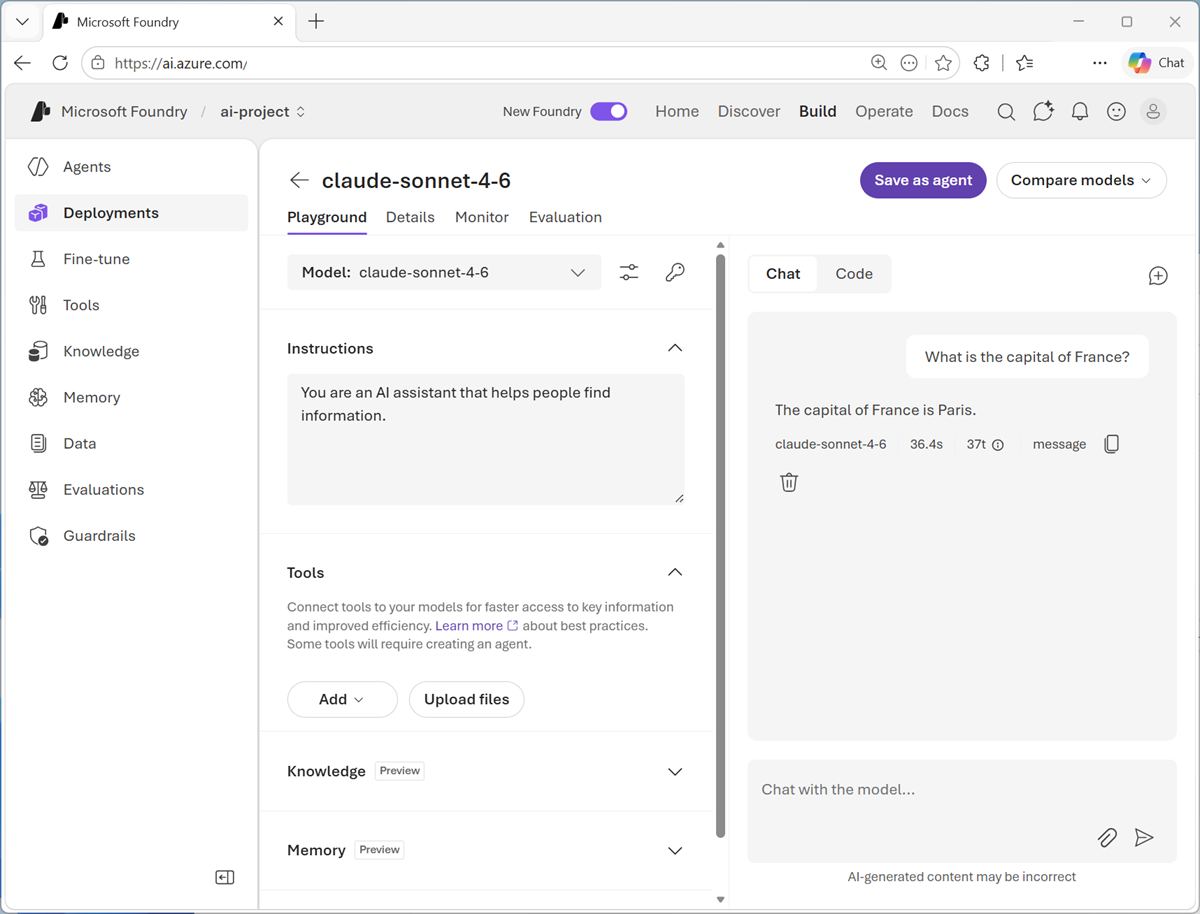Switch to the Details tab

[410, 217]
